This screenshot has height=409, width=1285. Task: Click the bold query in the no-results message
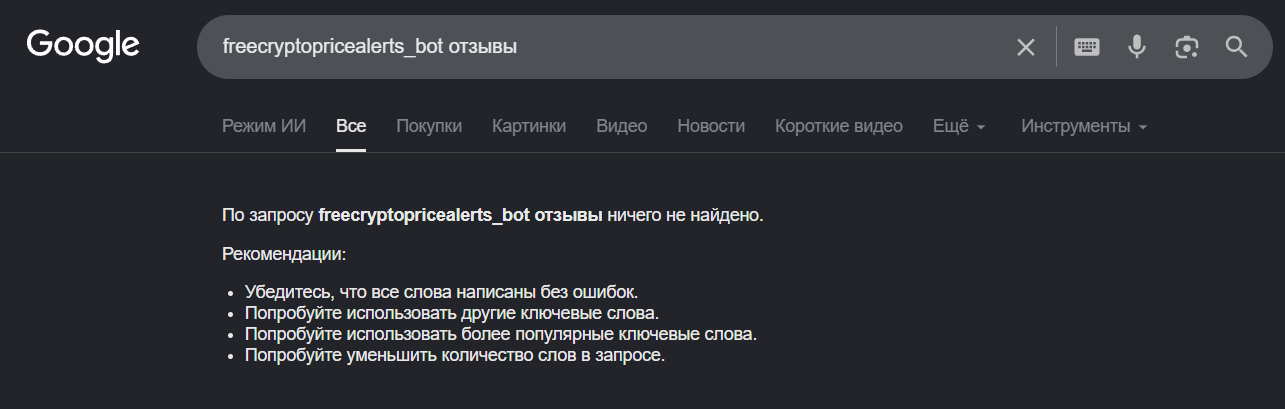tap(460, 215)
